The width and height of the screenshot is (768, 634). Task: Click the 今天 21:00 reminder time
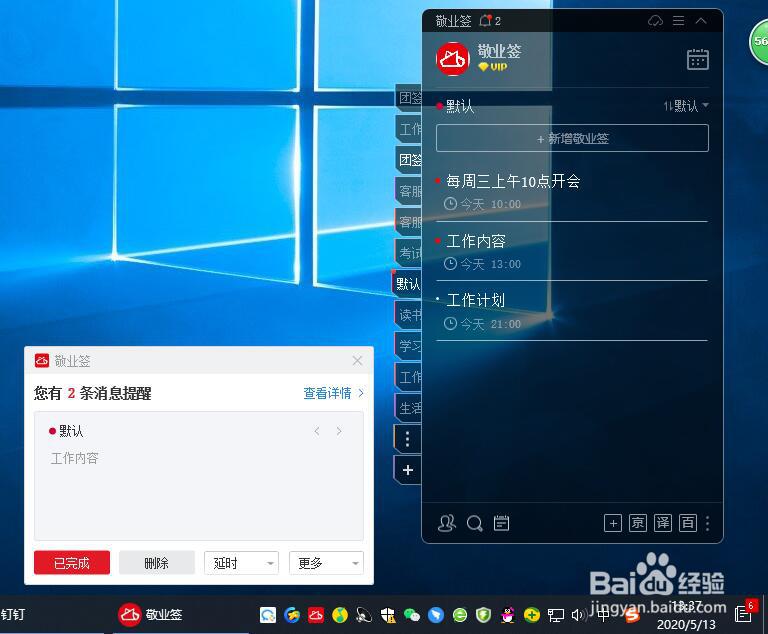tap(490, 324)
